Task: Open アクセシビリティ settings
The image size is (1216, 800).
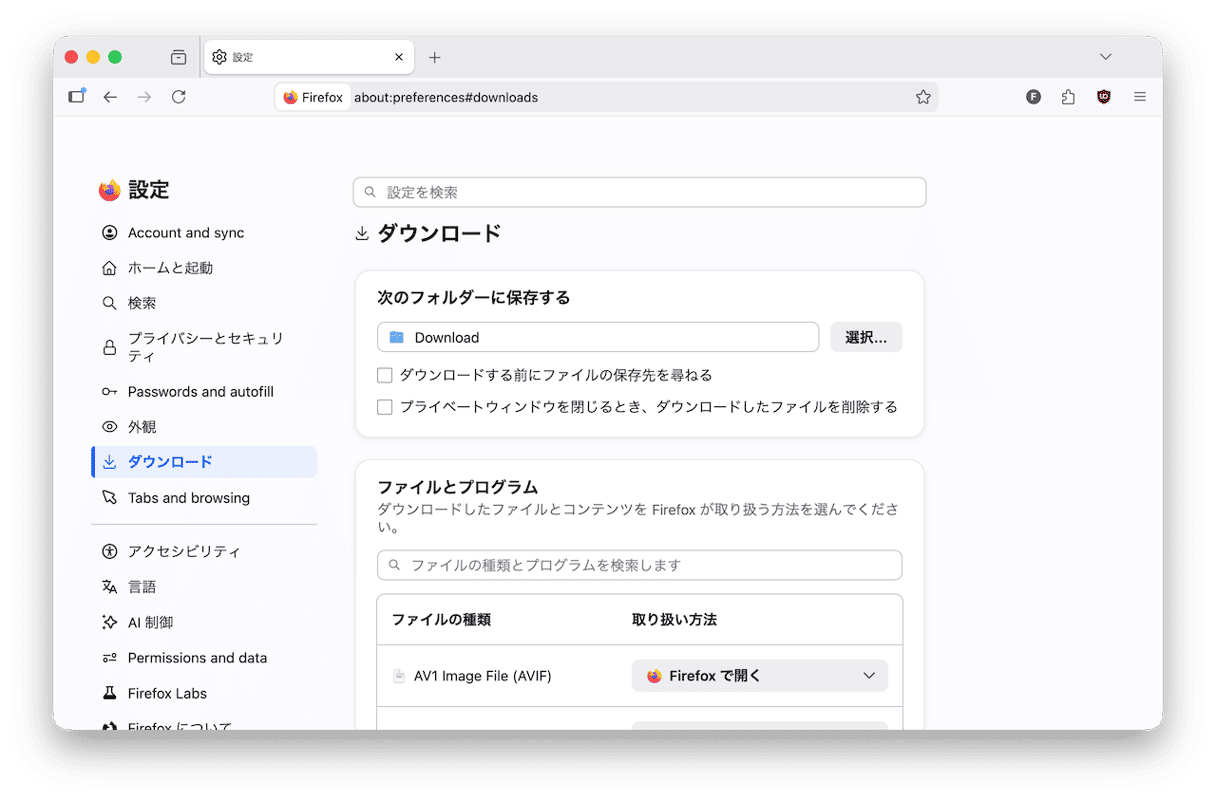Action: click(204, 551)
